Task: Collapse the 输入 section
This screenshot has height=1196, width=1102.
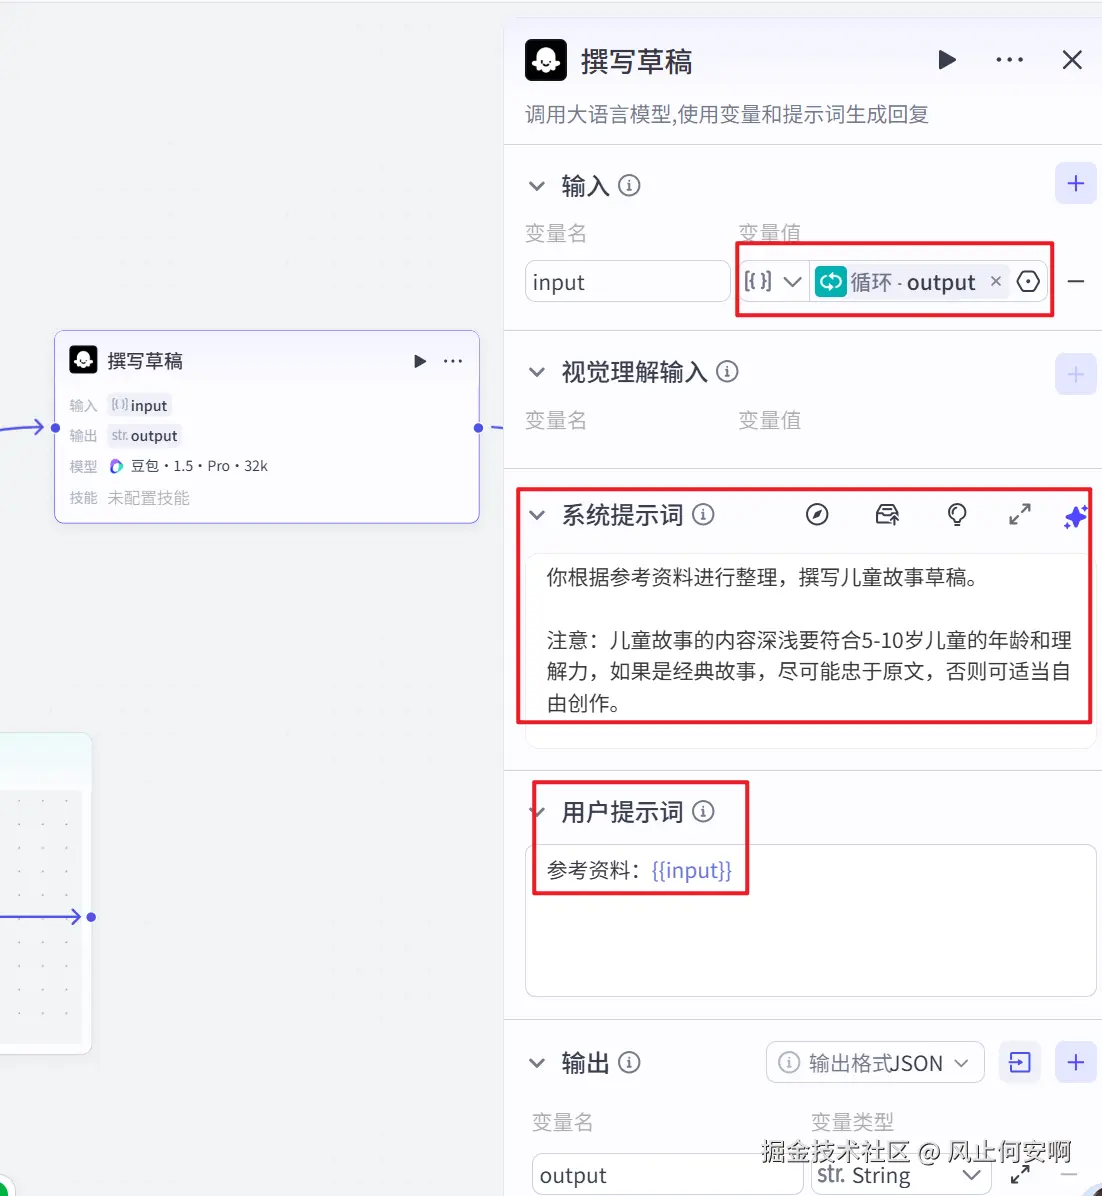Action: point(537,185)
